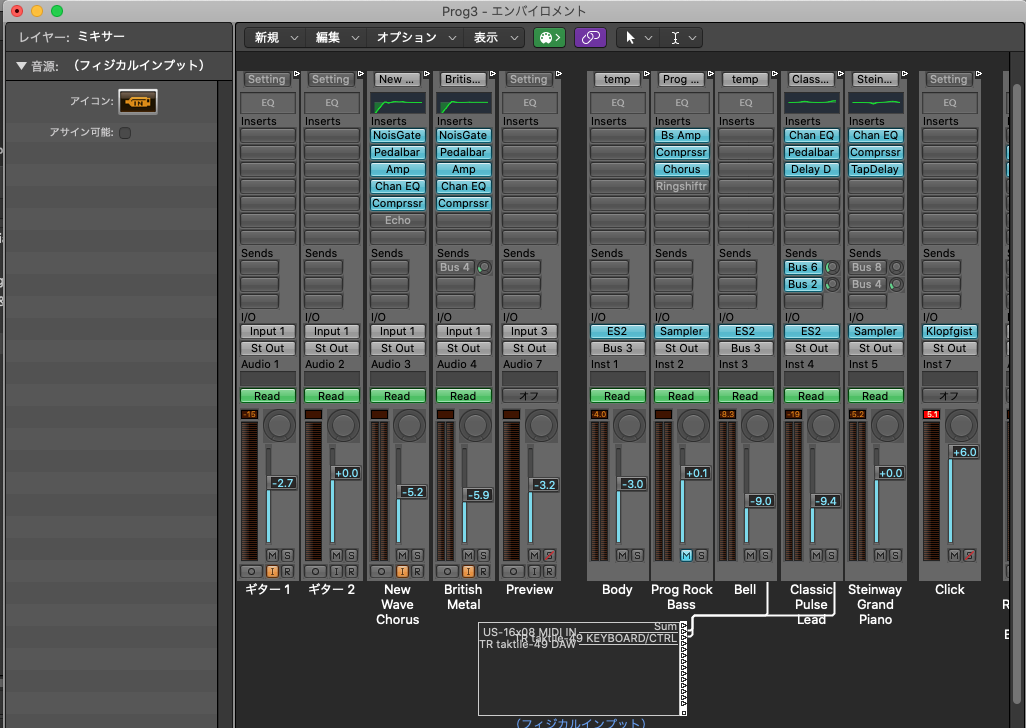This screenshot has height=728, width=1026.
Task: Enable the アサイン可能 checkbox
Action: pyautogui.click(x=125, y=132)
